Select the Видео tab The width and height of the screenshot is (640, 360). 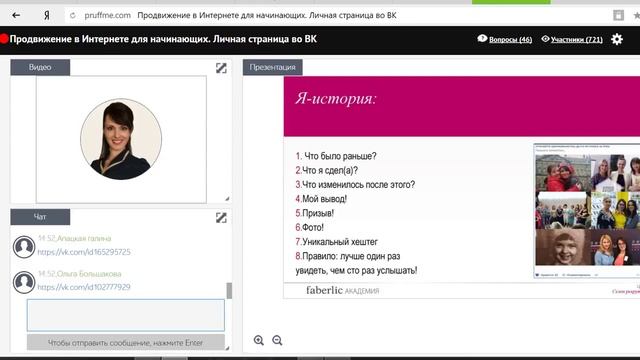click(x=40, y=67)
